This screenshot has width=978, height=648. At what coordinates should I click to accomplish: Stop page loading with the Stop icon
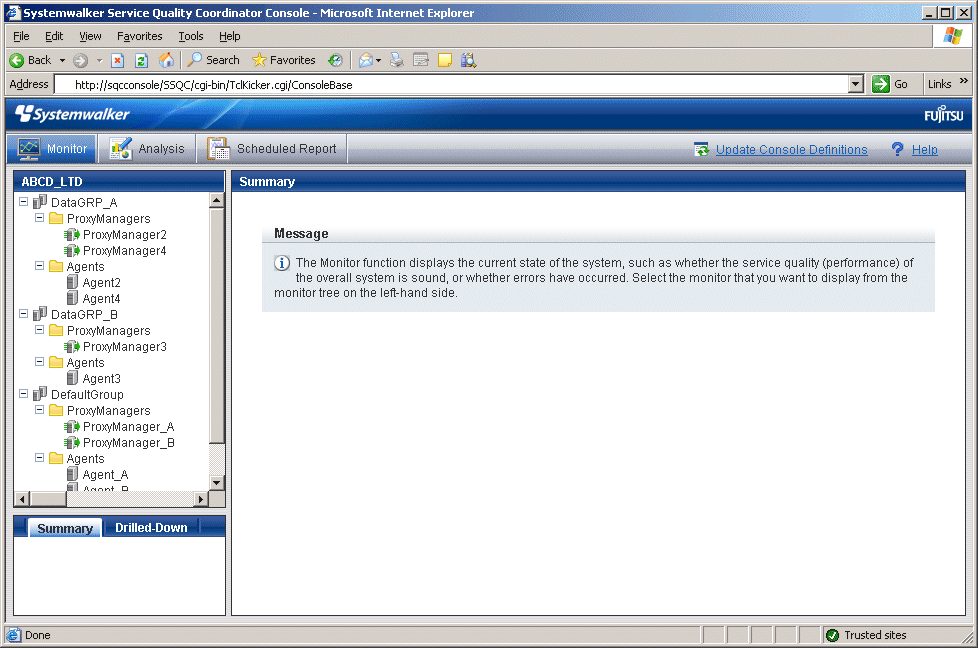(117, 60)
